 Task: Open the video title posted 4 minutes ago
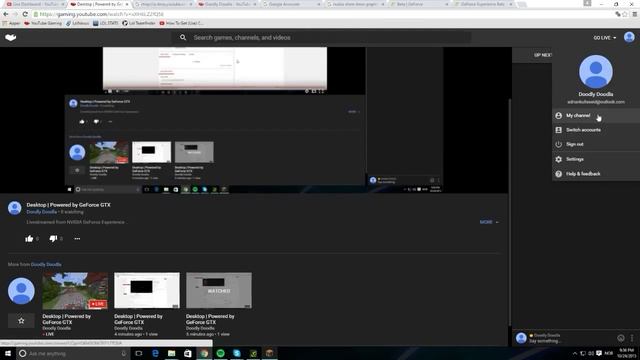(x=138, y=319)
